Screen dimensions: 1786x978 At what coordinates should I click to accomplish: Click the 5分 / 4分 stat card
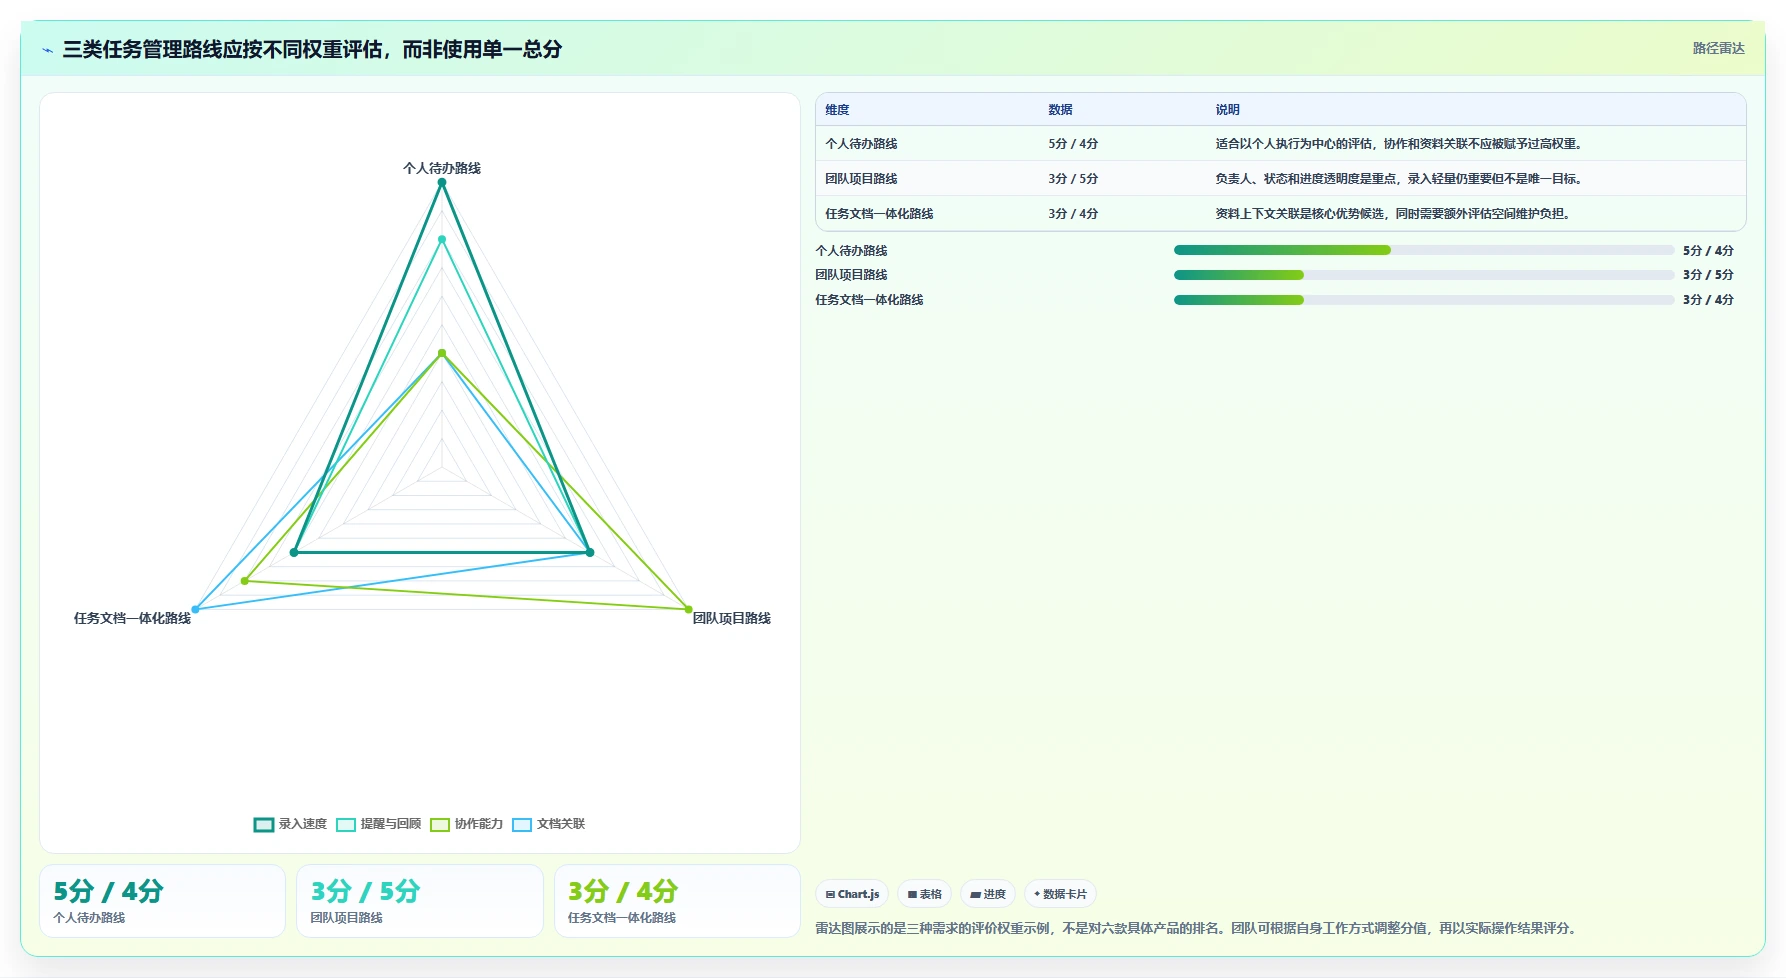coord(162,901)
